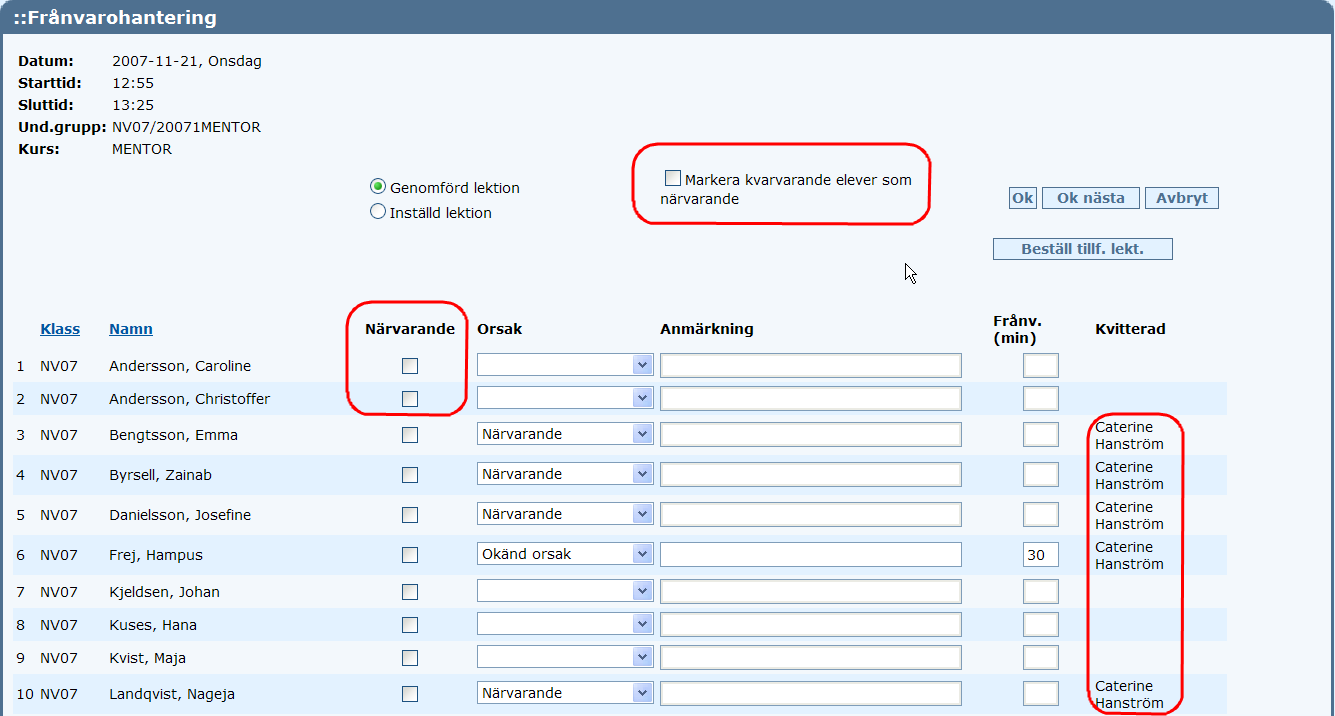
Task: Click Frånv. field showing 30 for Frej, Hampus
Action: point(1041,554)
